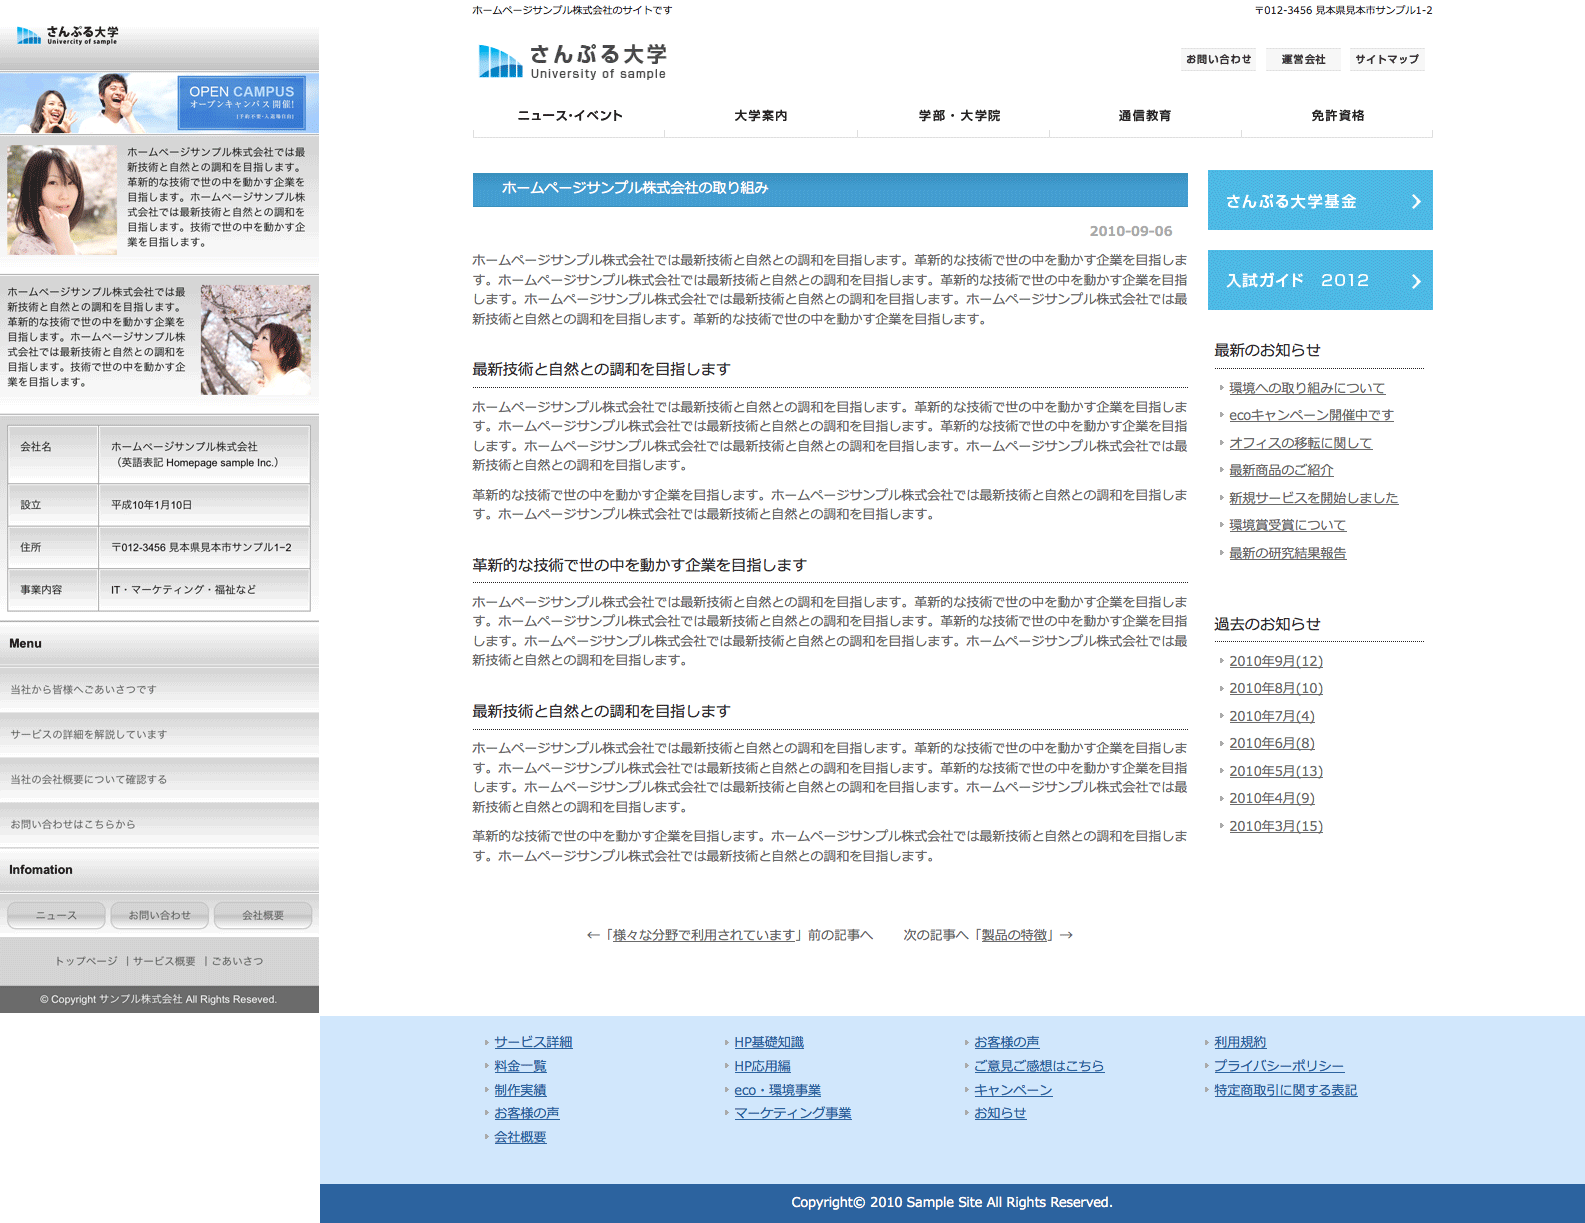Click the small university logo in sidebar
Image resolution: width=1585 pixels, height=1223 pixels.
(x=67, y=36)
